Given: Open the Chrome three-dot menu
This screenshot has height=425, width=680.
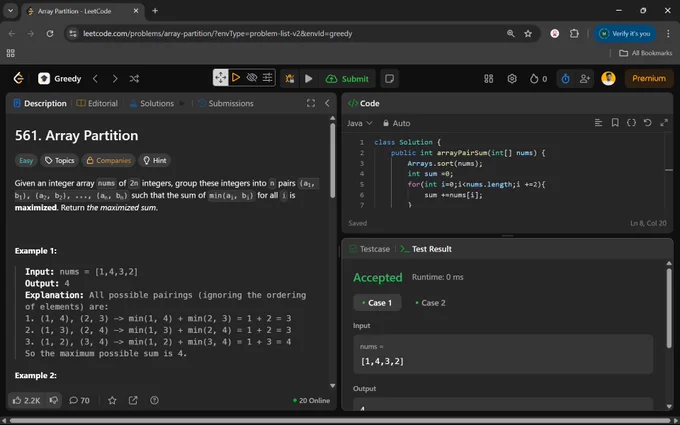Looking at the screenshot, I should (x=668, y=33).
